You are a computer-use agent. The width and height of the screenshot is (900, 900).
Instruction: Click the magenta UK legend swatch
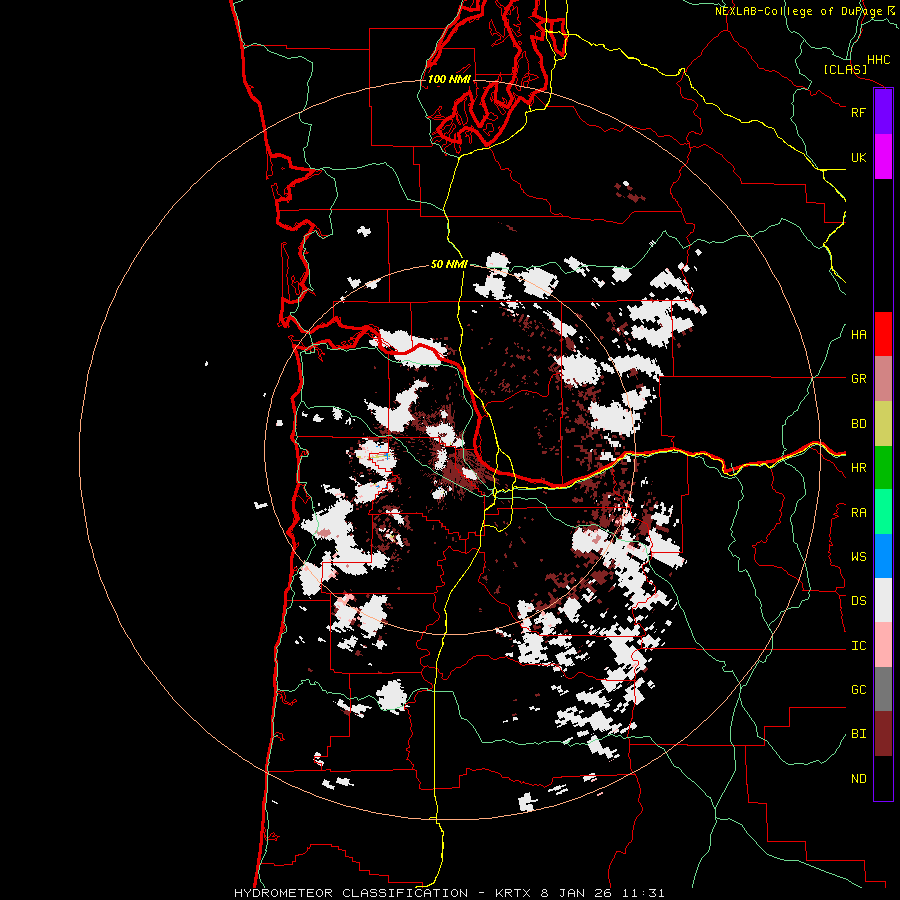[883, 157]
